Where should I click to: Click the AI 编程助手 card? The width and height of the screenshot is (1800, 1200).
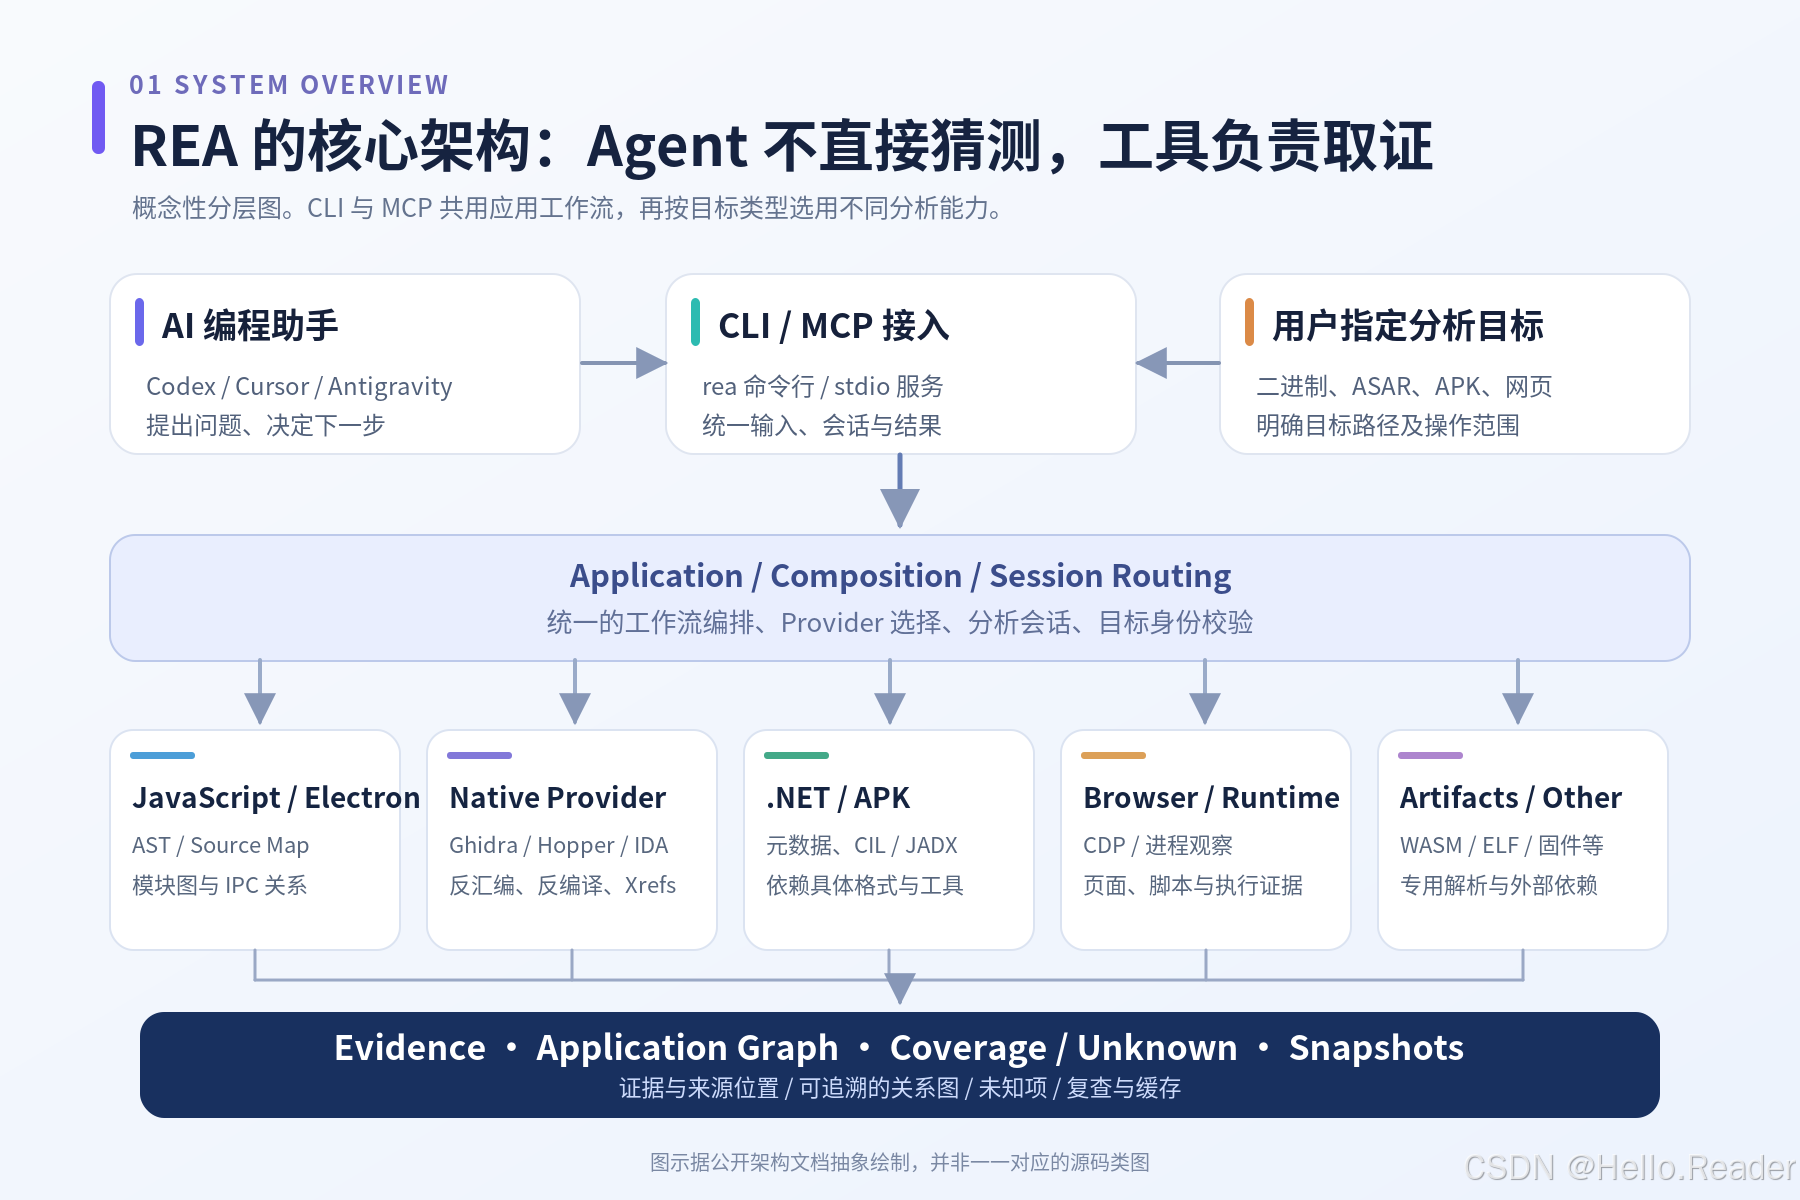(345, 364)
